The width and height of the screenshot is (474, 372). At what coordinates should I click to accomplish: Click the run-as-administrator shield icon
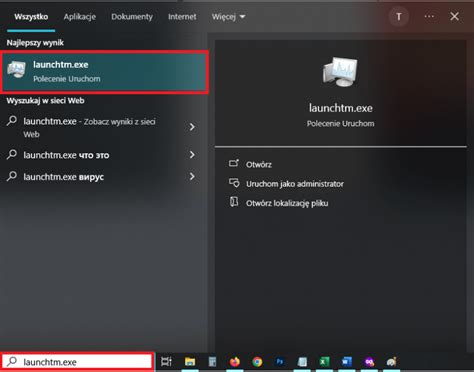[234, 183]
